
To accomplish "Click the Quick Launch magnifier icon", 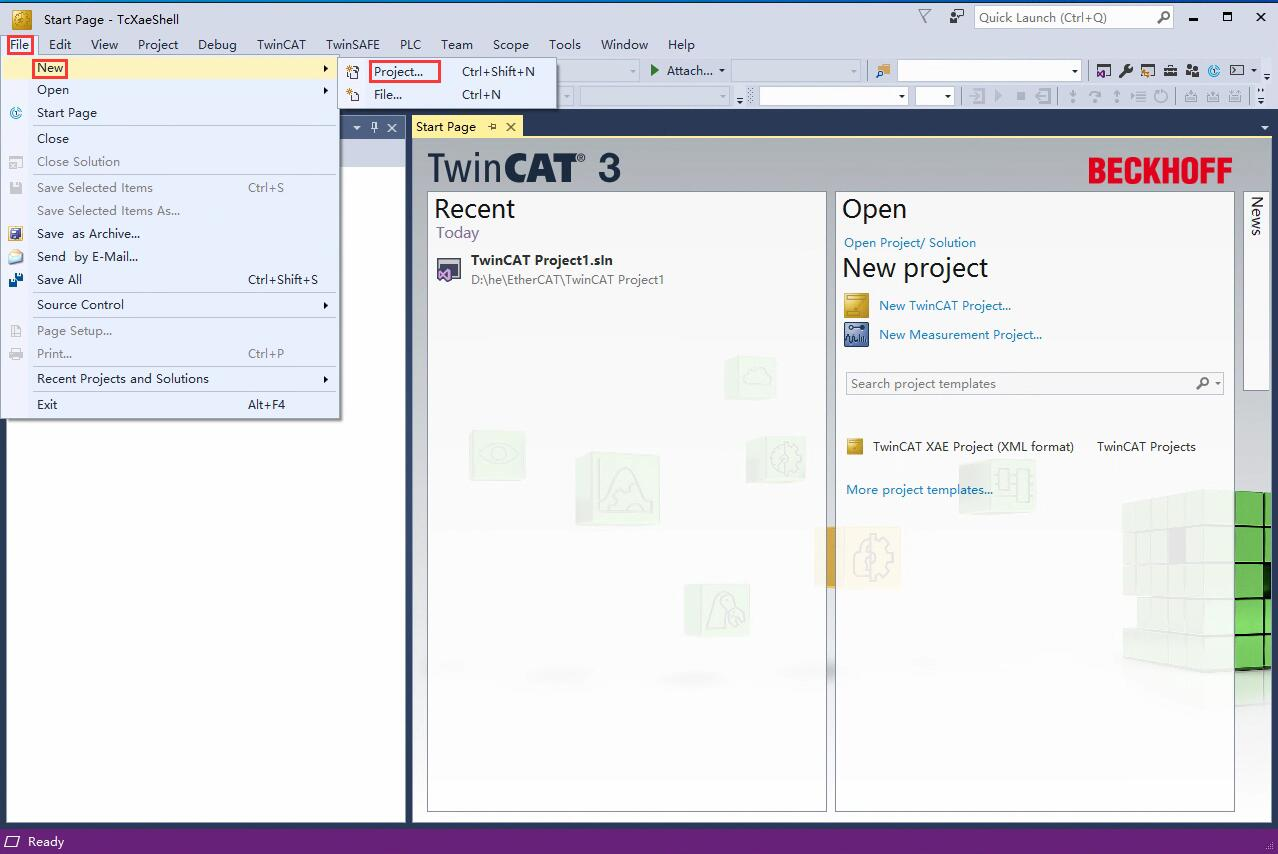I will (1161, 17).
